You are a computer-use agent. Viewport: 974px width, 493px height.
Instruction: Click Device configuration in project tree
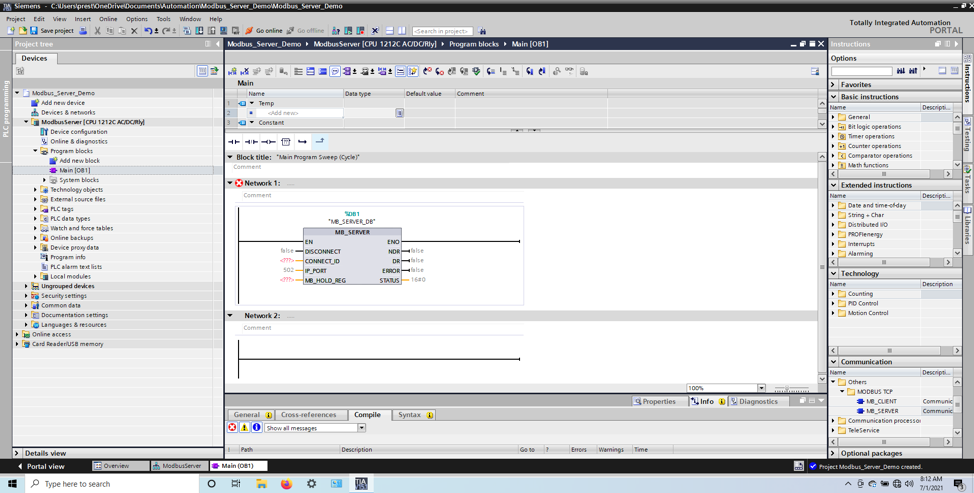tap(78, 132)
